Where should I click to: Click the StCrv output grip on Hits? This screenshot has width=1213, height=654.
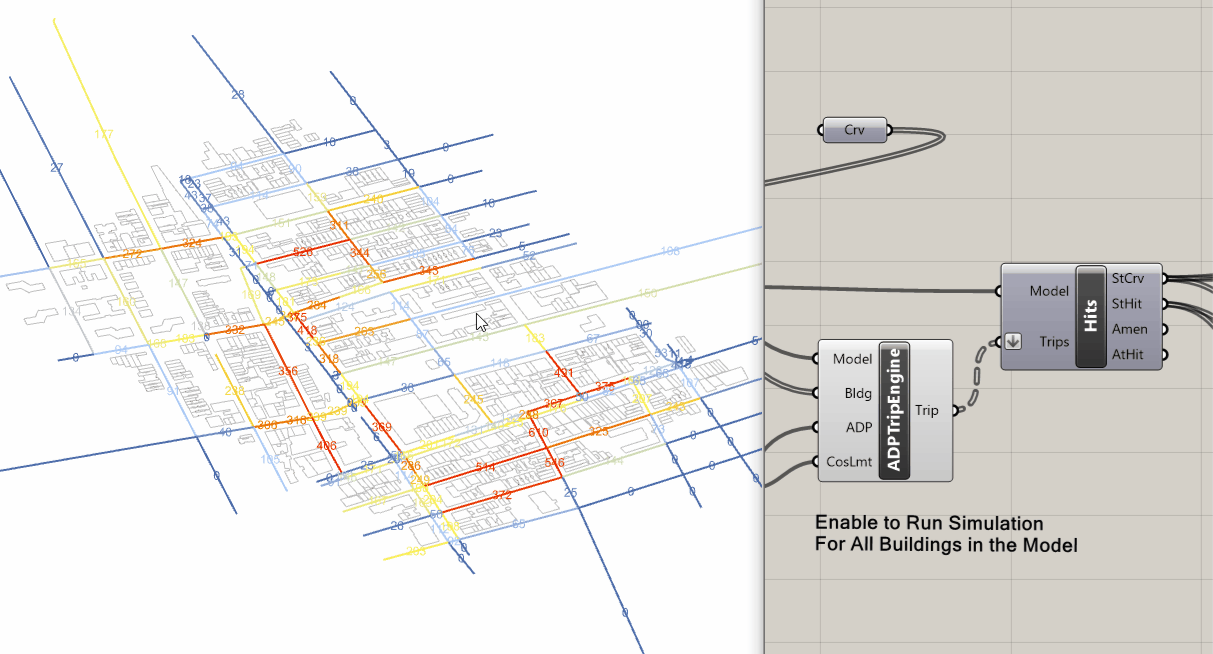click(1165, 278)
